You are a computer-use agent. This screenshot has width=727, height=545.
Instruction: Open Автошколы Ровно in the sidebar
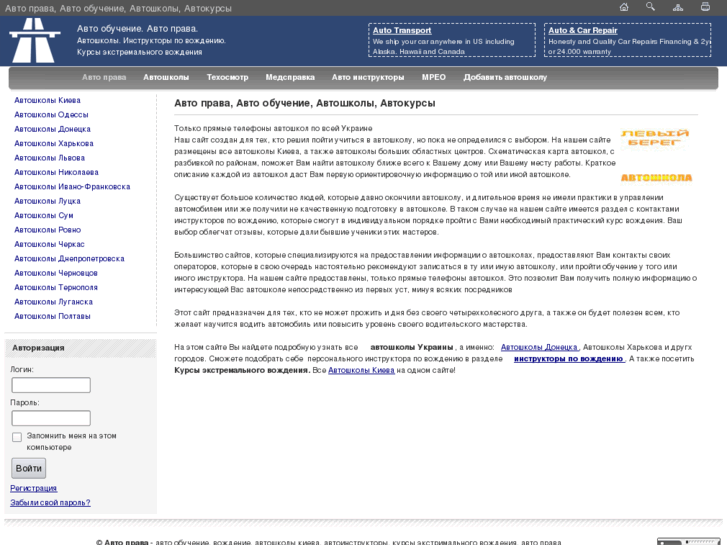pyautogui.click(x=47, y=230)
